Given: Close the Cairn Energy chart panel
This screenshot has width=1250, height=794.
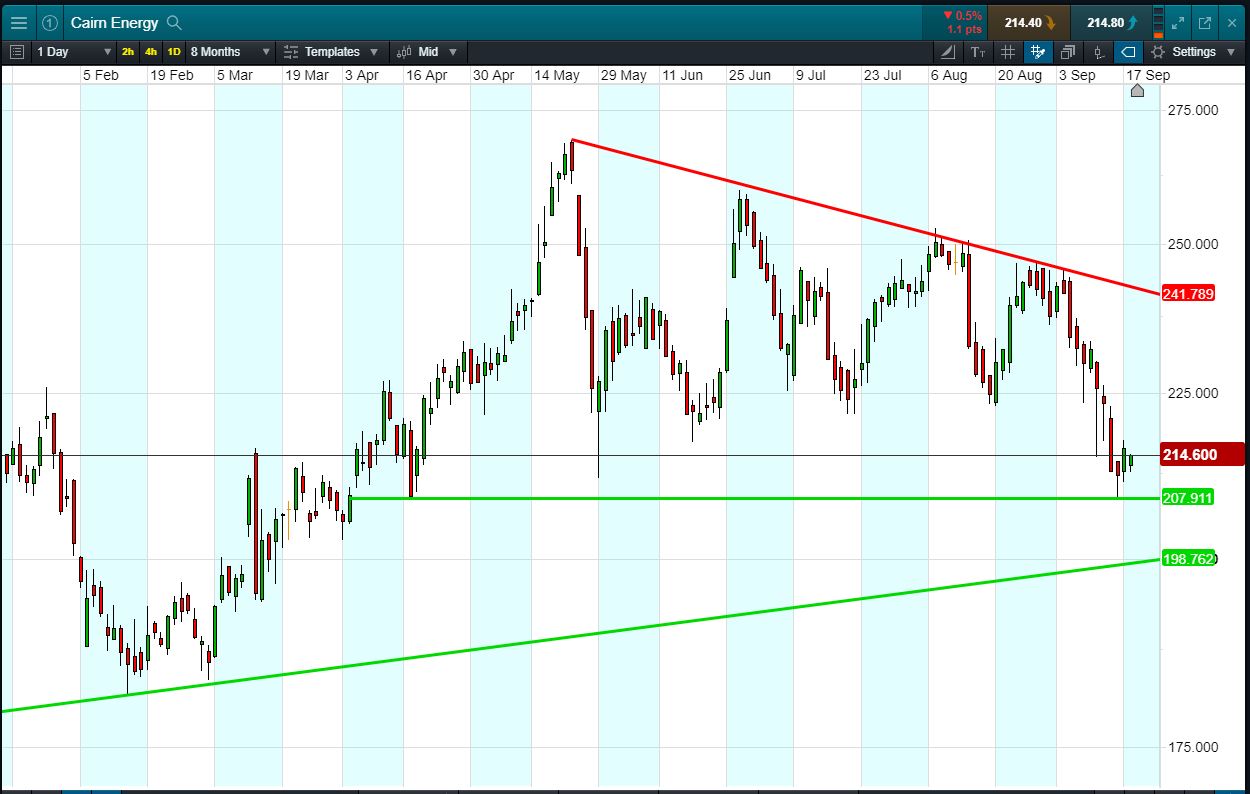Looking at the screenshot, I should [x=1232, y=22].
